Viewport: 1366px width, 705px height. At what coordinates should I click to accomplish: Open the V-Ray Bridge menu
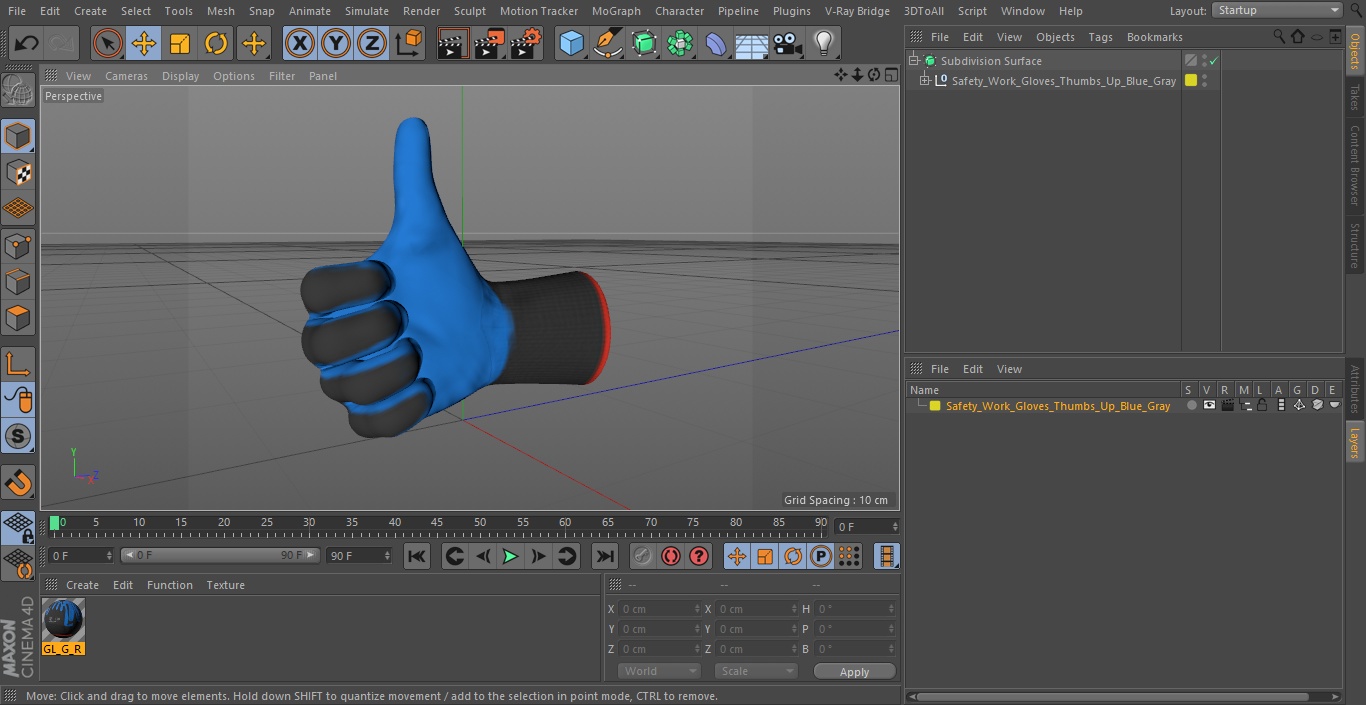857,11
